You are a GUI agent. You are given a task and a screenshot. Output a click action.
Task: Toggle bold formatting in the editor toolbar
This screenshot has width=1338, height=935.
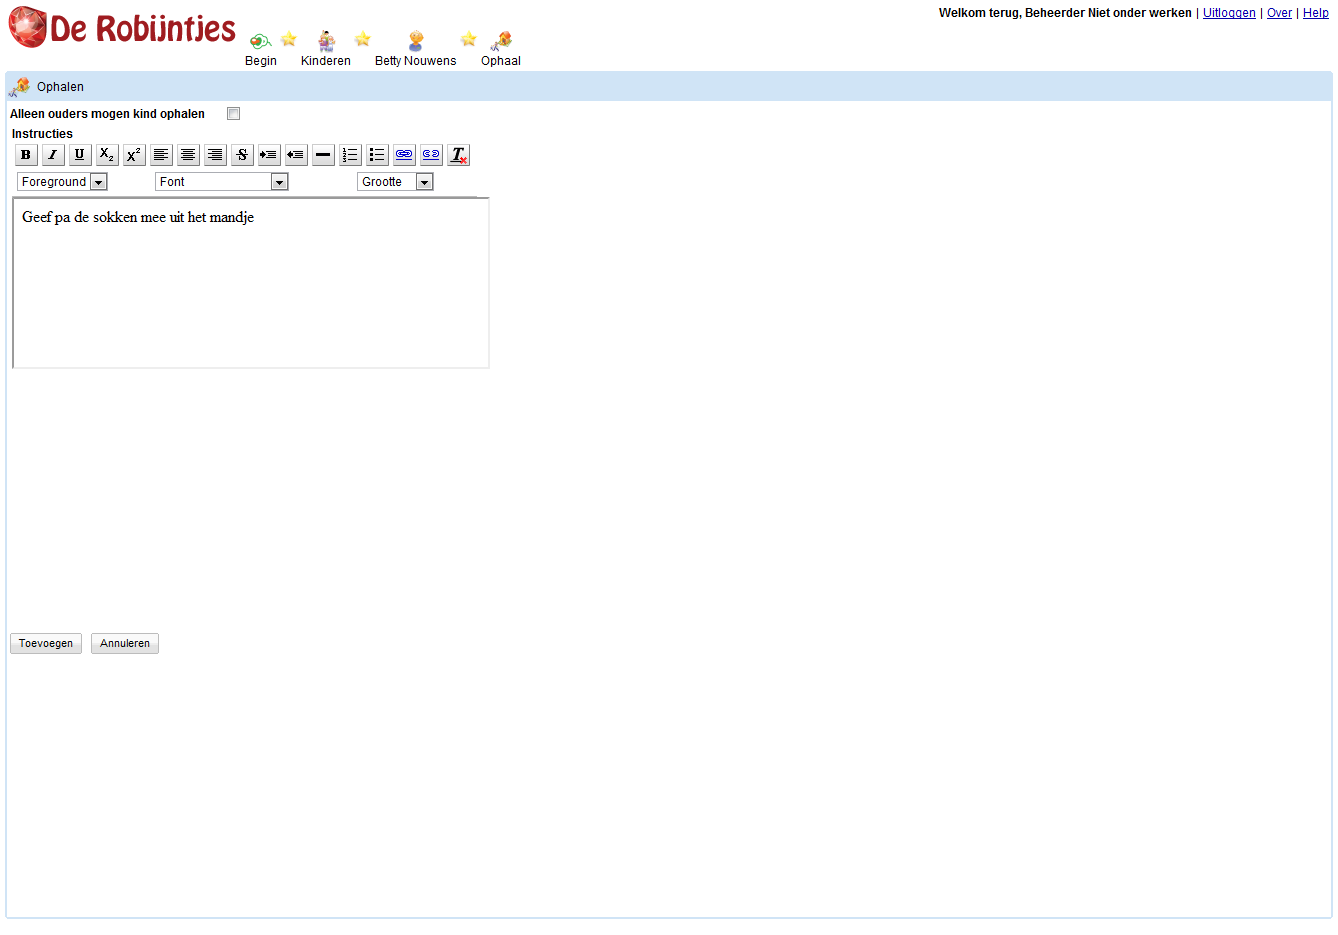(x=26, y=155)
